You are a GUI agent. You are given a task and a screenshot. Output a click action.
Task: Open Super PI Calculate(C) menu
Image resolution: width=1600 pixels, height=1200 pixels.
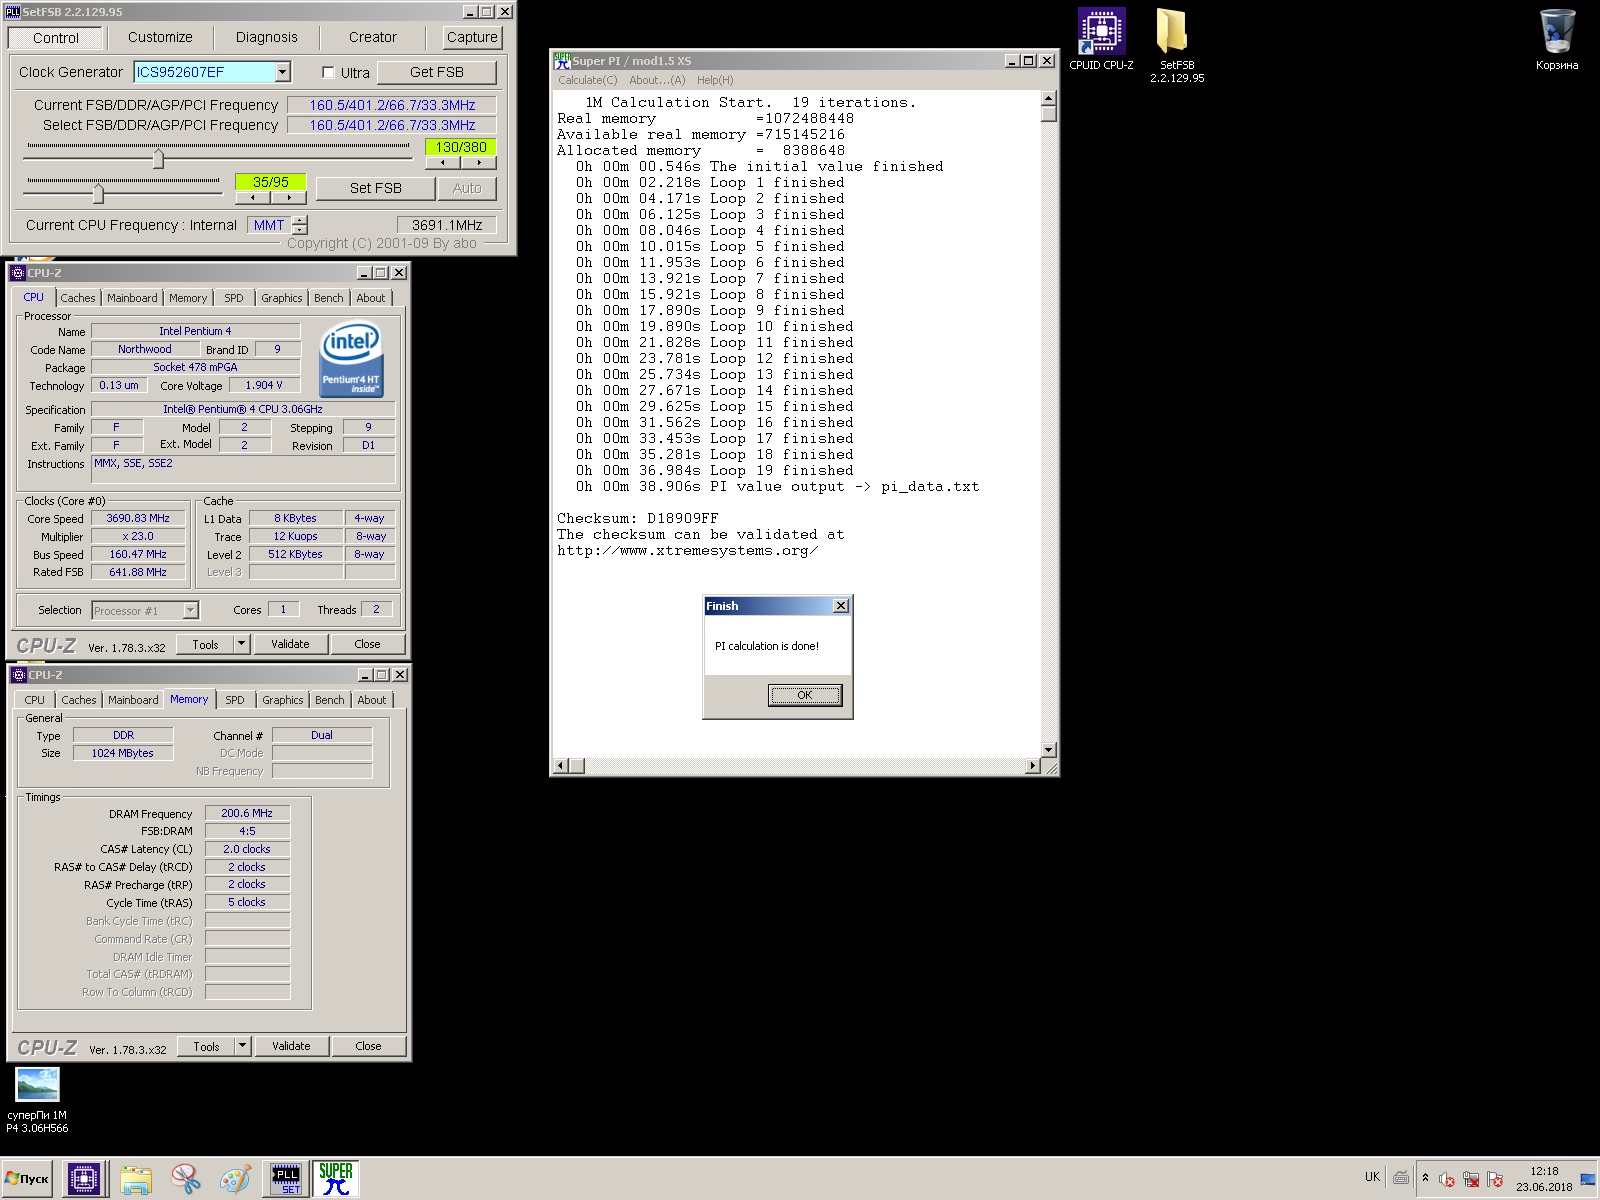(x=587, y=80)
